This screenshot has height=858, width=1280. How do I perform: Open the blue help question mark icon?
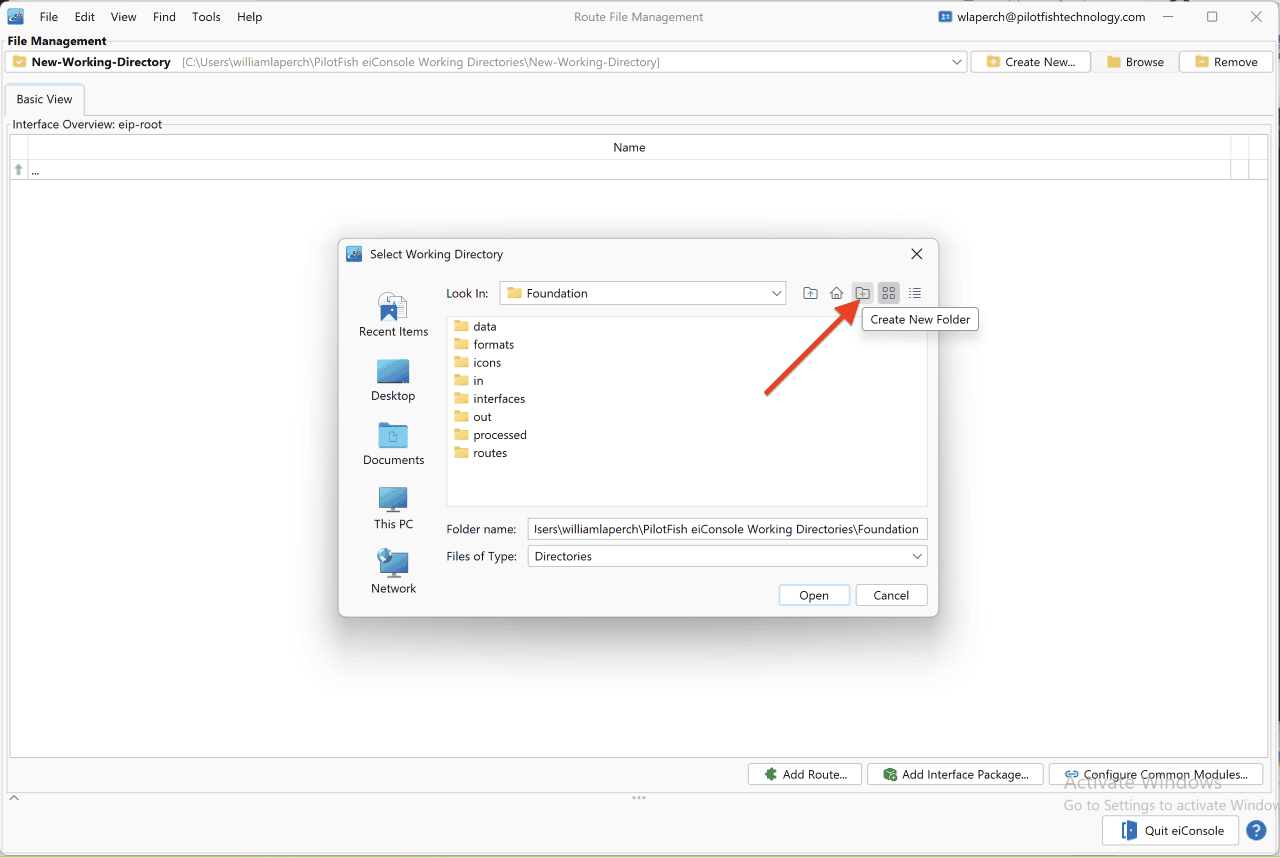pos(1257,831)
